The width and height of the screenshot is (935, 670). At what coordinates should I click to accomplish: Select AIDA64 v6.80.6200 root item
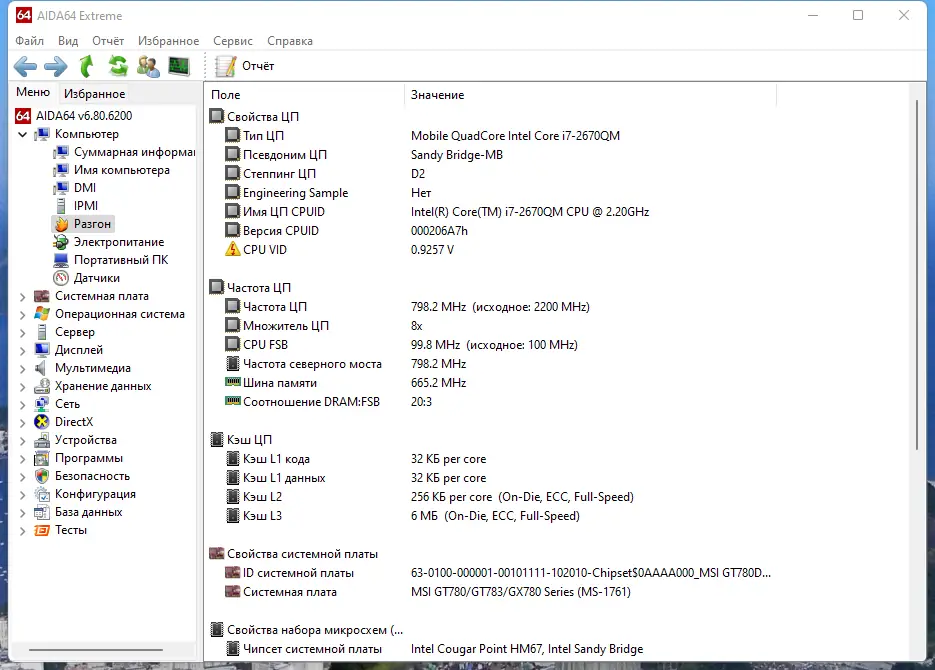(74, 116)
